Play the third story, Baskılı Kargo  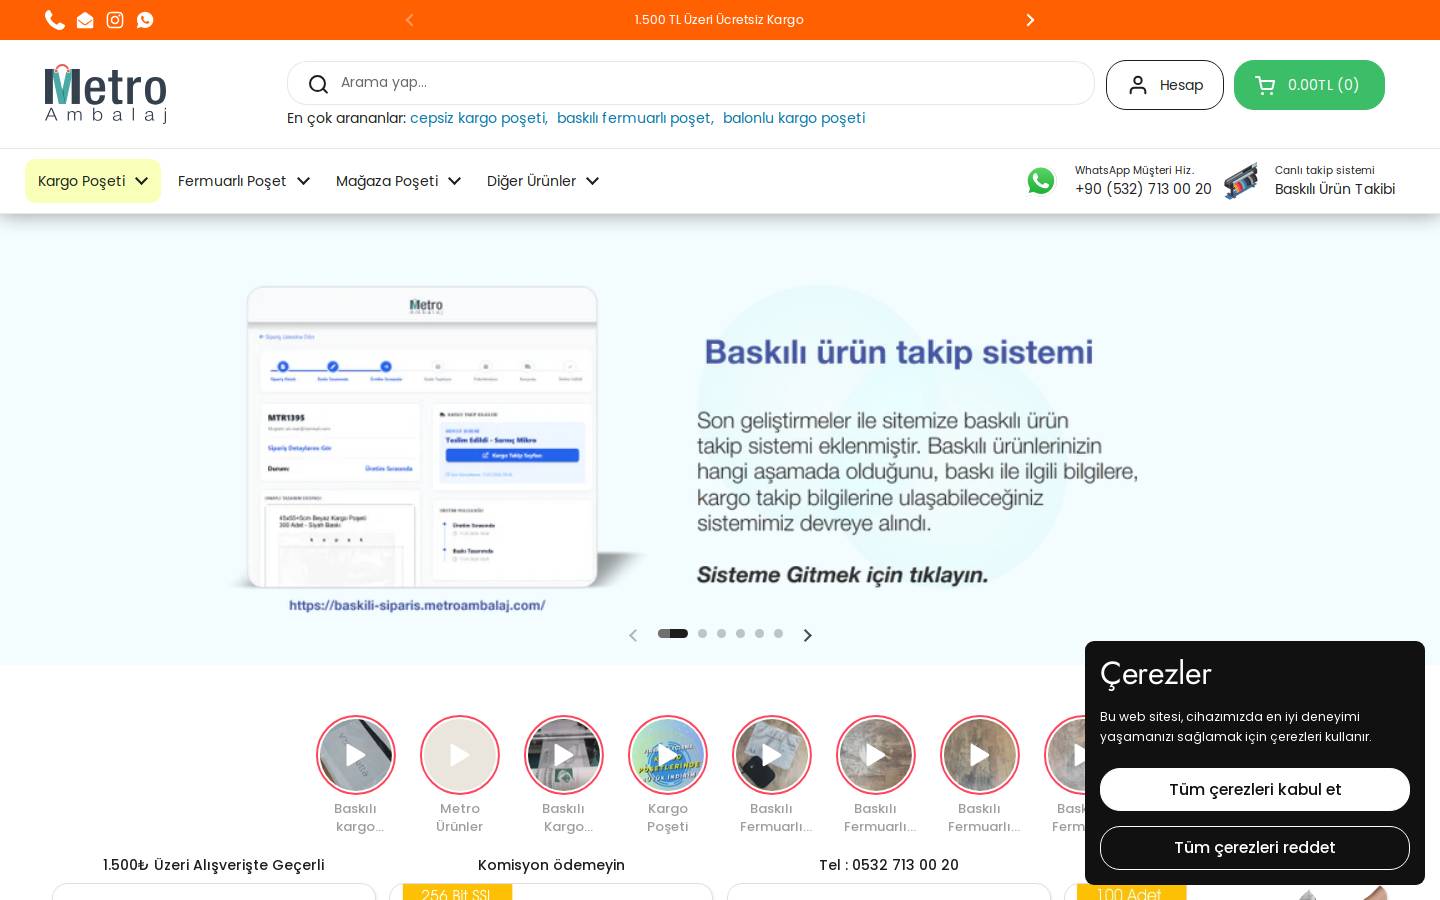click(564, 755)
